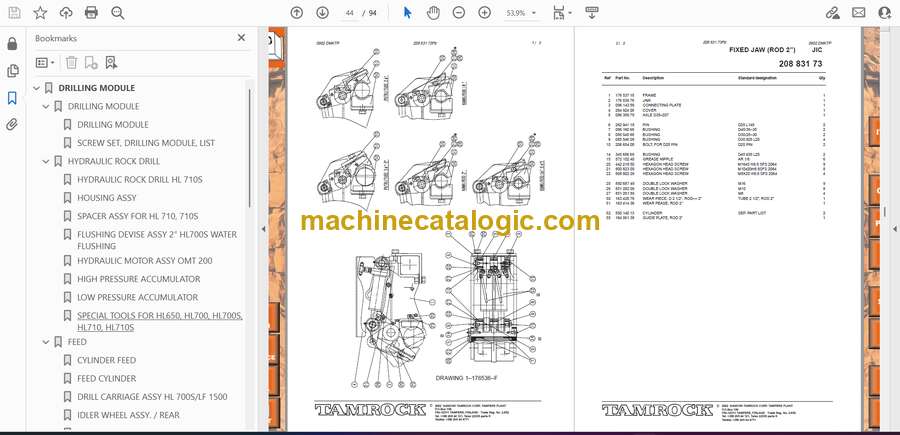Toggle the Bookmarks side panel icon
Viewport: 900px width, 435px height.
pyautogui.click(x=12, y=98)
